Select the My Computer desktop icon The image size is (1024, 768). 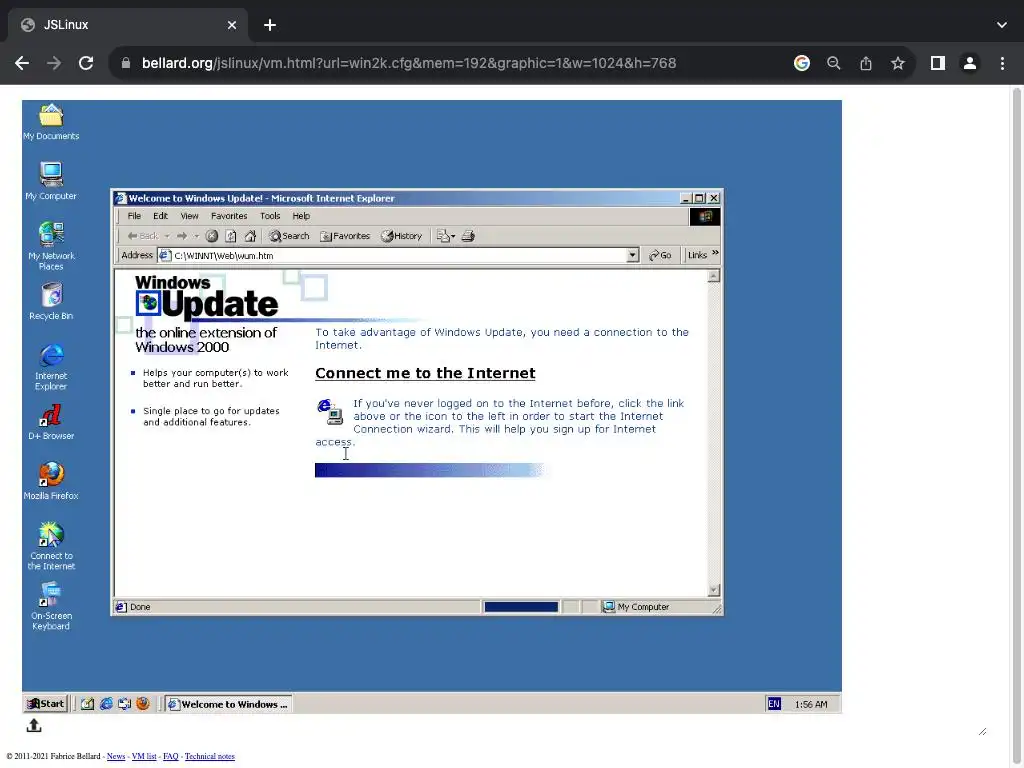[51, 181]
